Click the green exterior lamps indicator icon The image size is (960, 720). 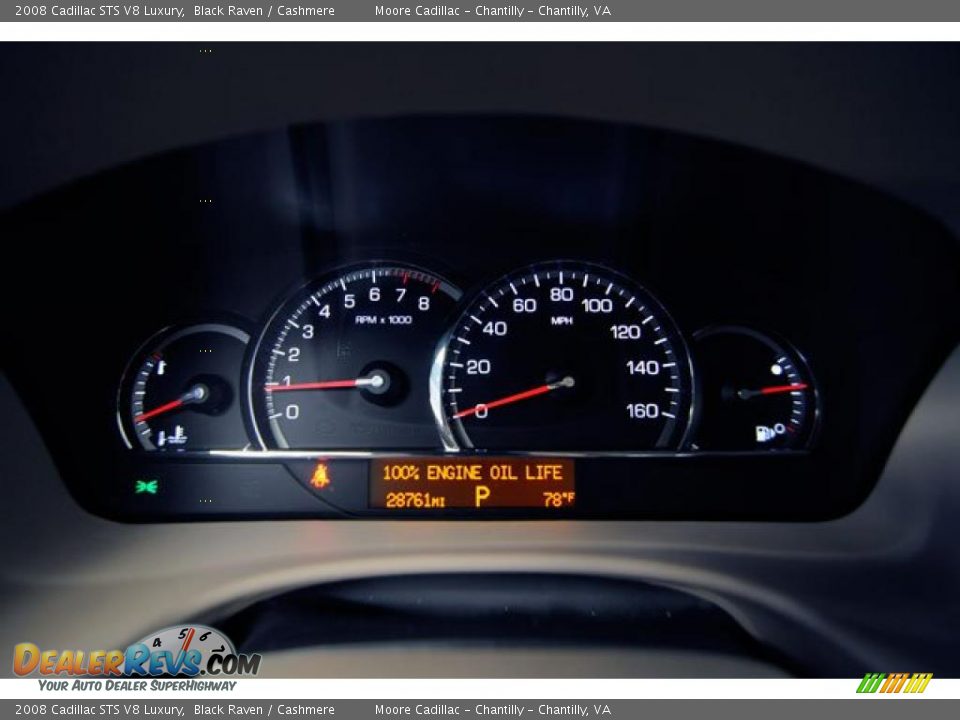(x=146, y=487)
